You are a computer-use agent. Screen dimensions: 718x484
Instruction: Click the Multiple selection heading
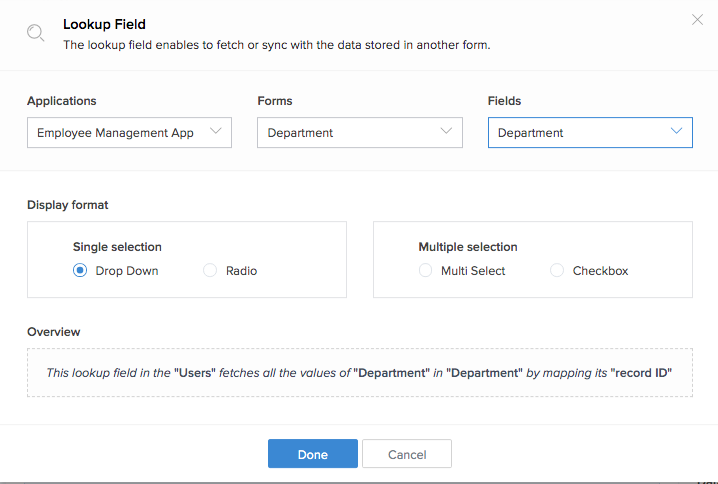(x=467, y=246)
